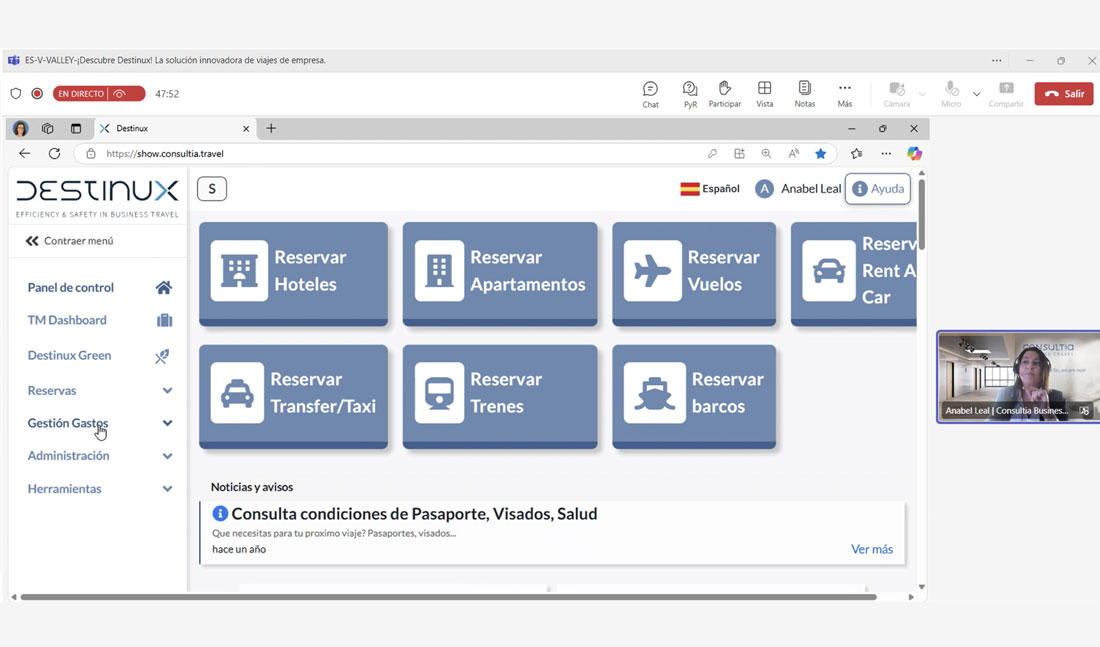This screenshot has width=1100, height=647.
Task: Select the Destinux browser tab
Action: coord(170,129)
